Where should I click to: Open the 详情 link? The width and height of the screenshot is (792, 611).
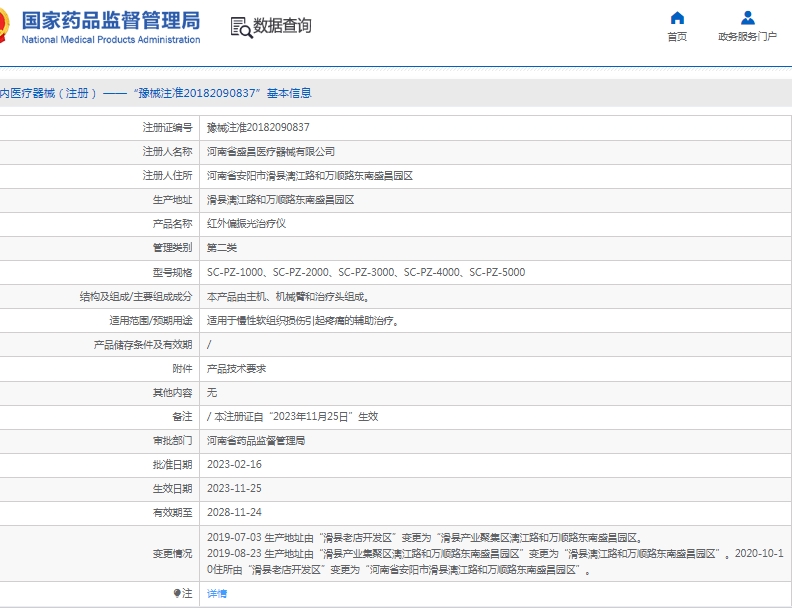pos(217,593)
